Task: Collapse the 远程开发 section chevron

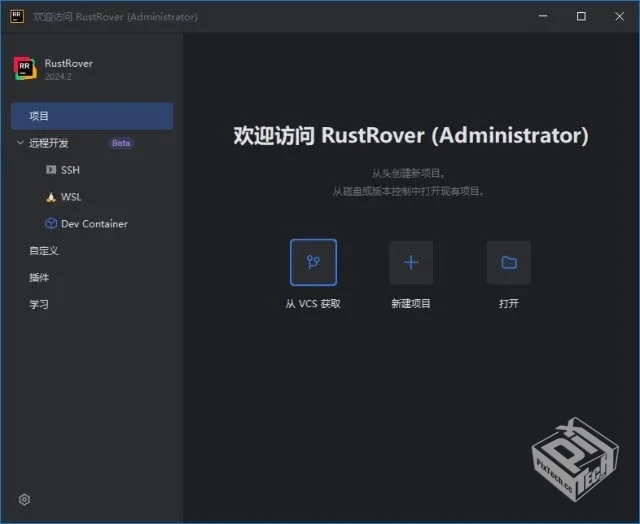Action: point(20,142)
